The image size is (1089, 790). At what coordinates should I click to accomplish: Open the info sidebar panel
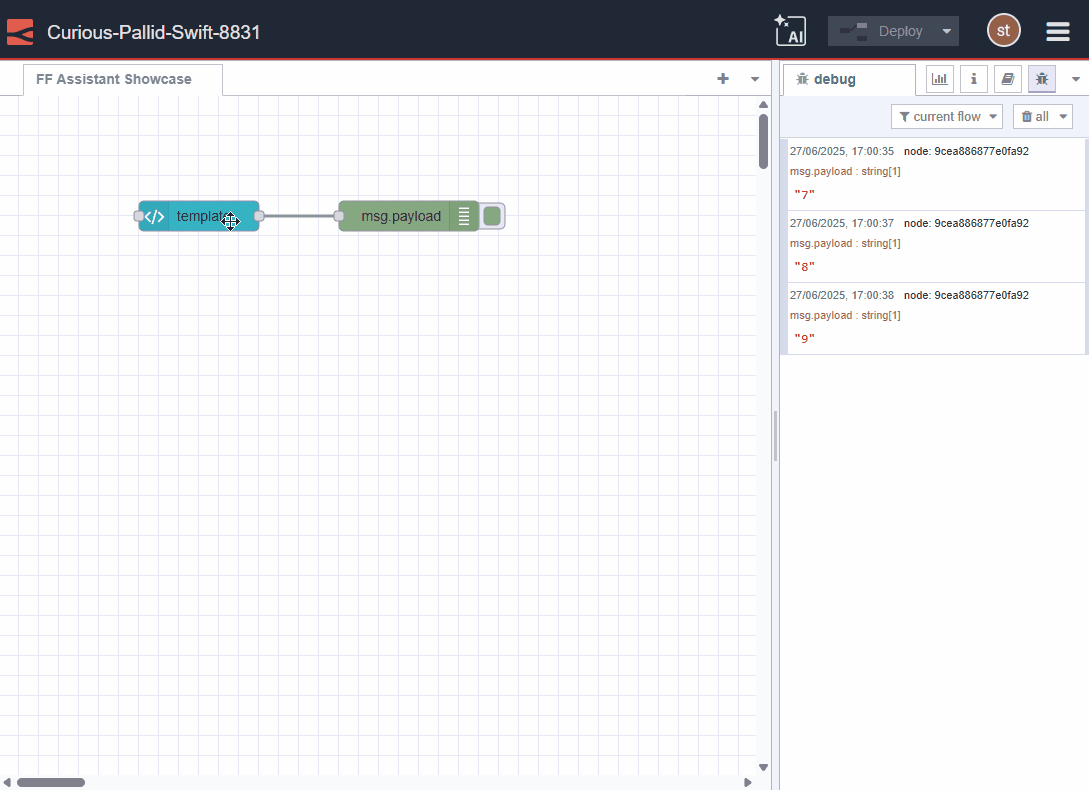pos(973,78)
